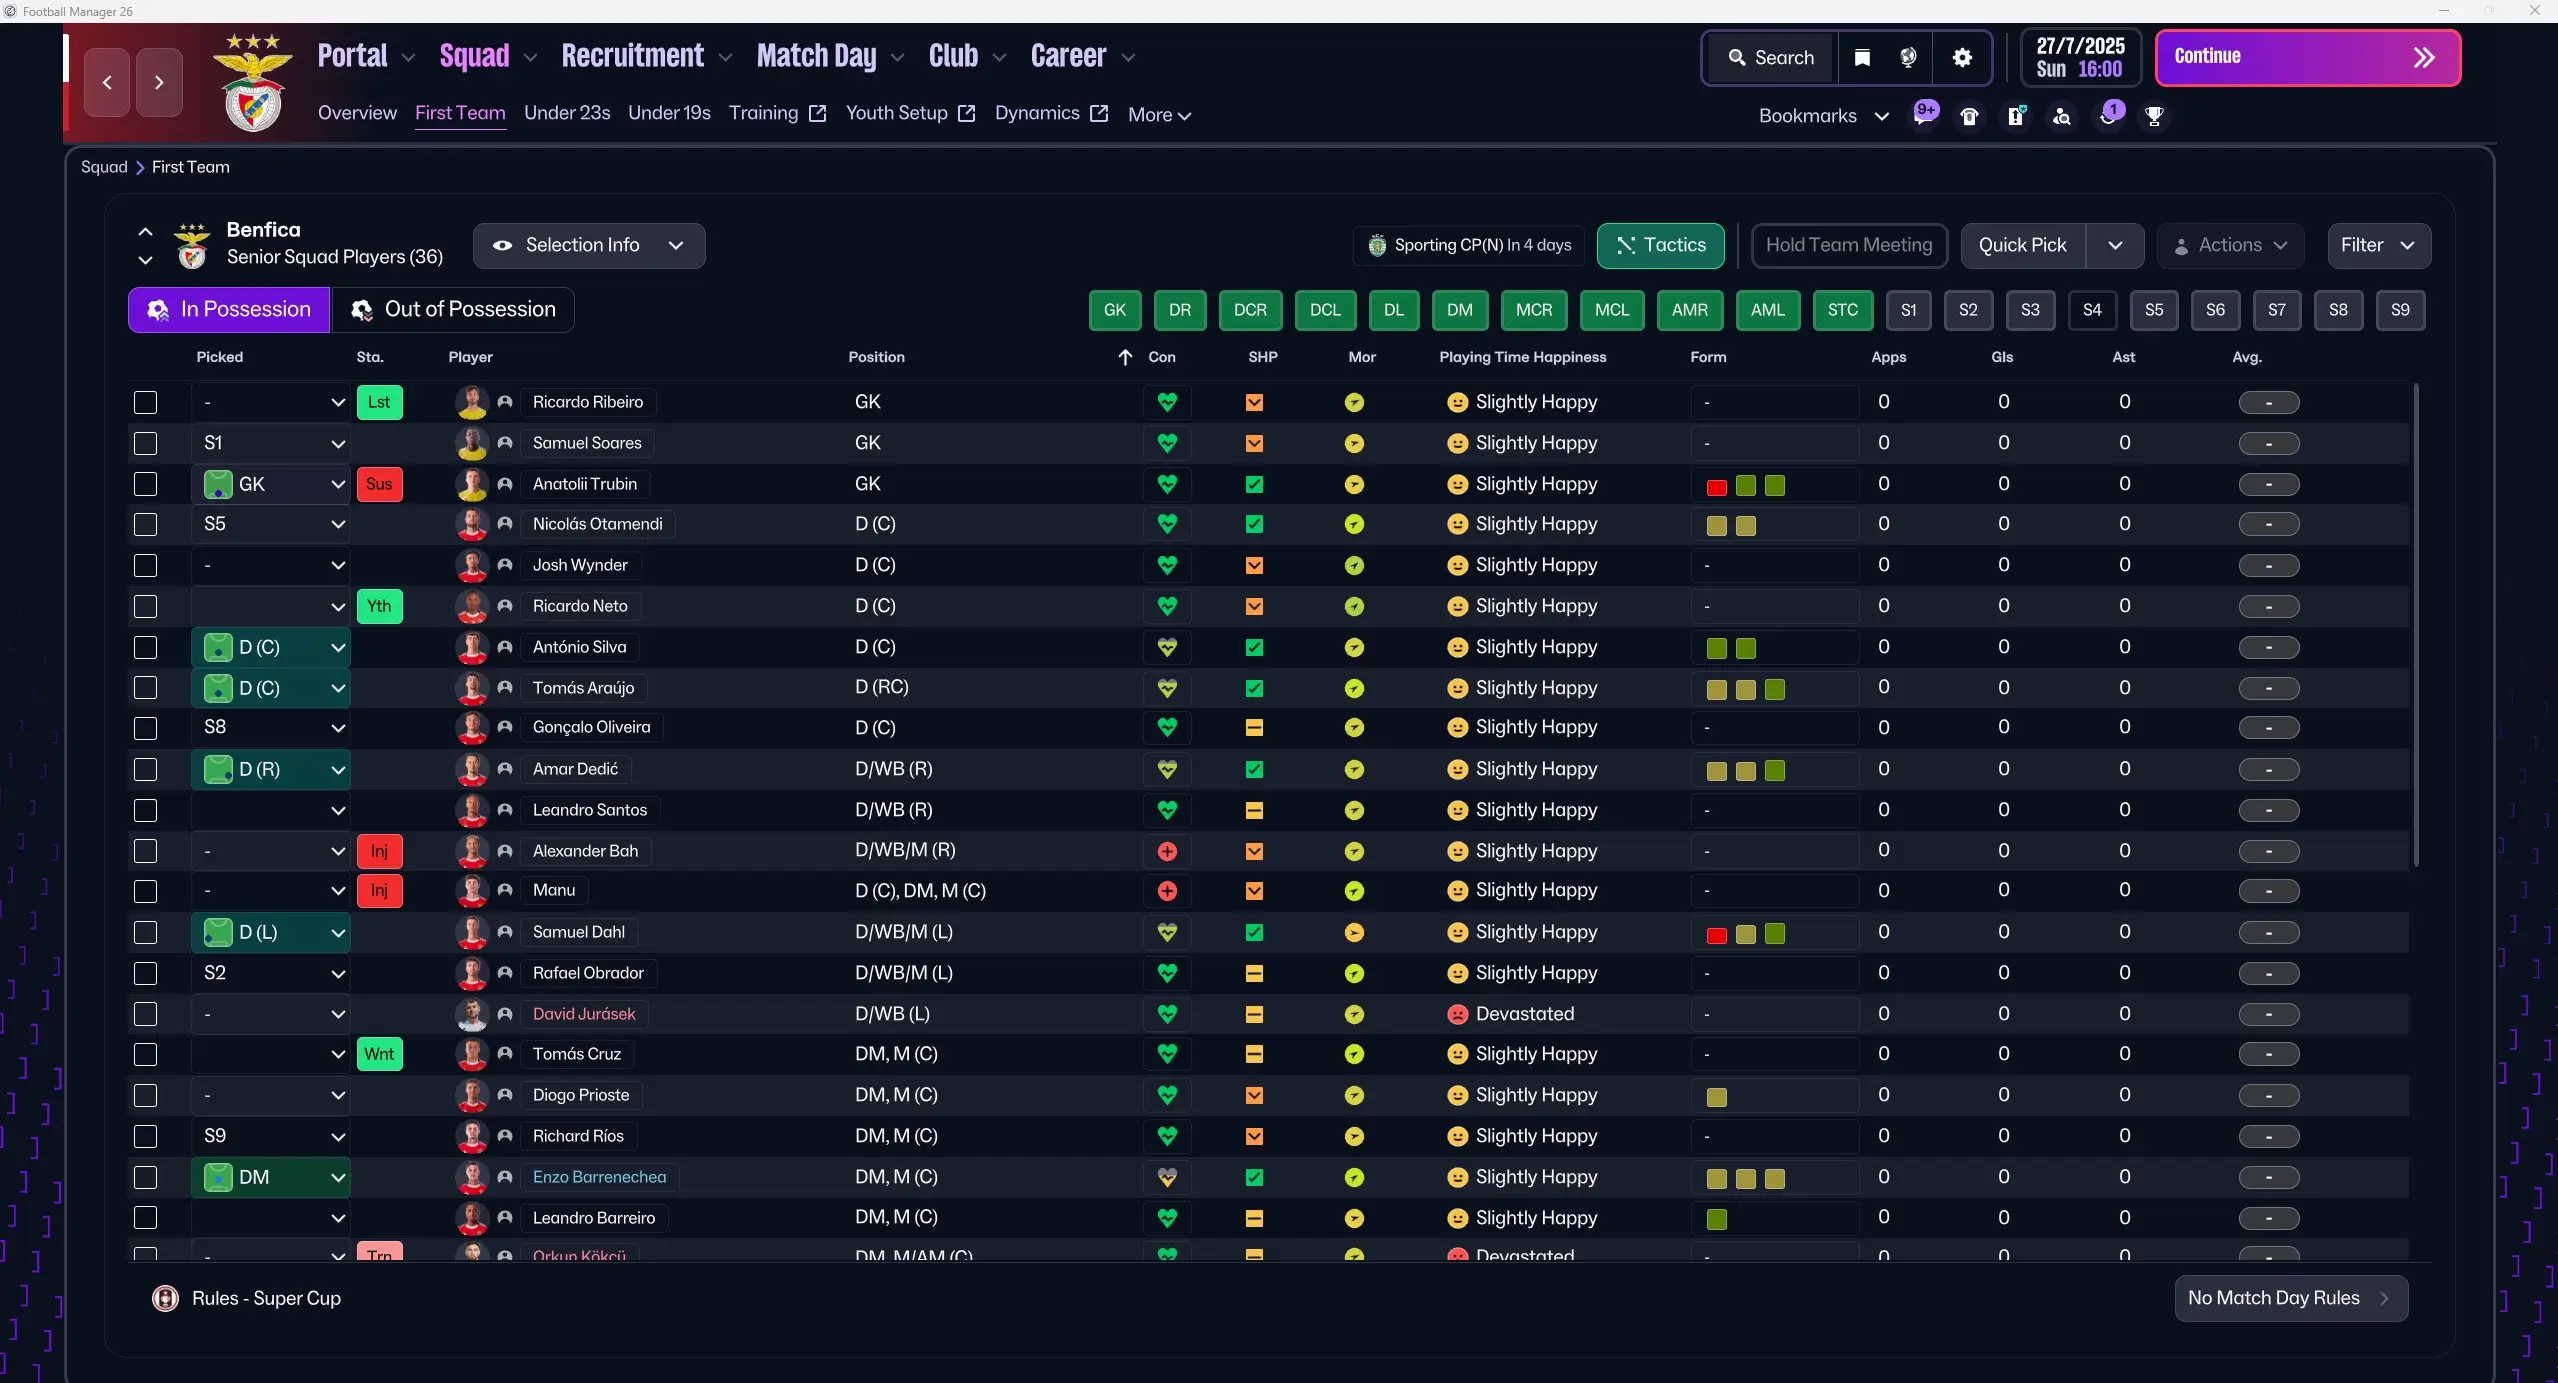Check the box for Enzo Barrenechea
This screenshot has width=2558, height=1383.
tap(146, 1178)
